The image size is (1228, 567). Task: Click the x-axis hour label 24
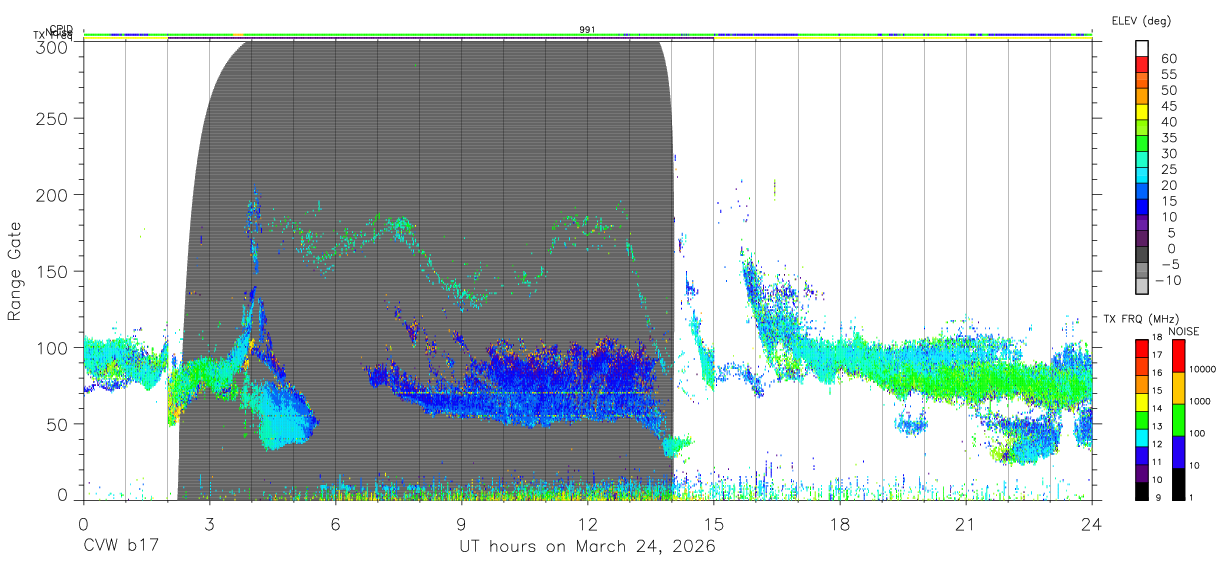1092,523
